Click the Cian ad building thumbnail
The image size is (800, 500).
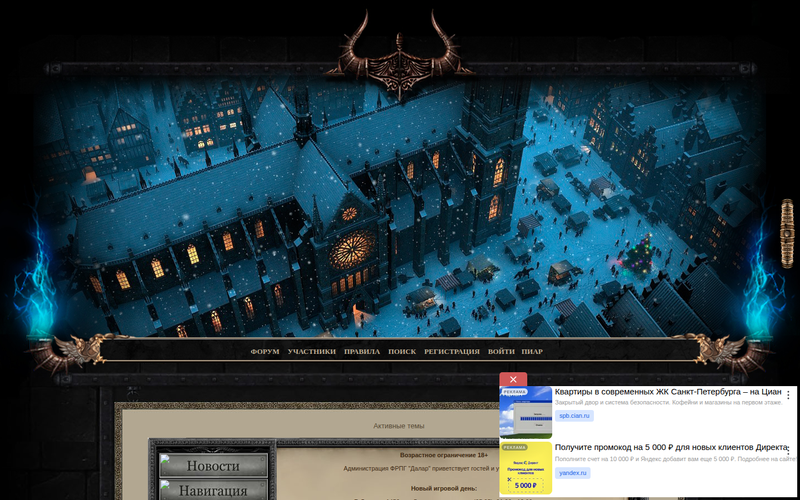(x=525, y=412)
